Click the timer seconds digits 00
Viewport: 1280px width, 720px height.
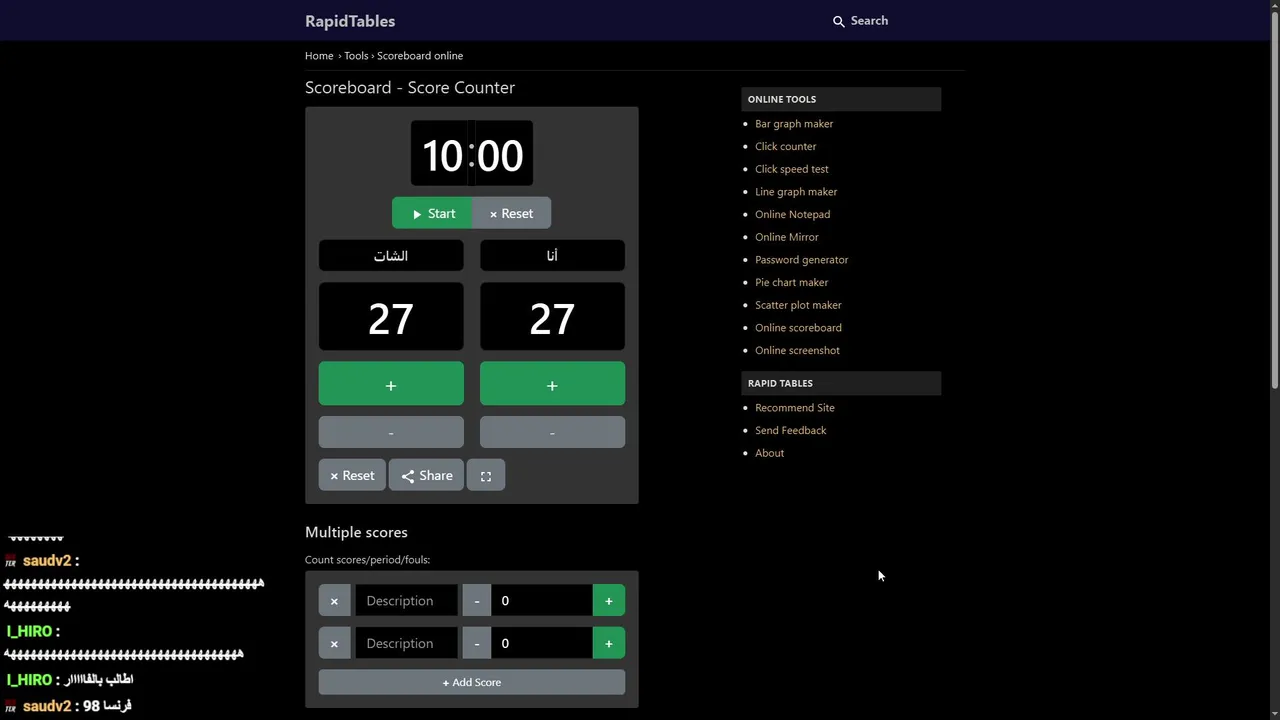tap(499, 155)
